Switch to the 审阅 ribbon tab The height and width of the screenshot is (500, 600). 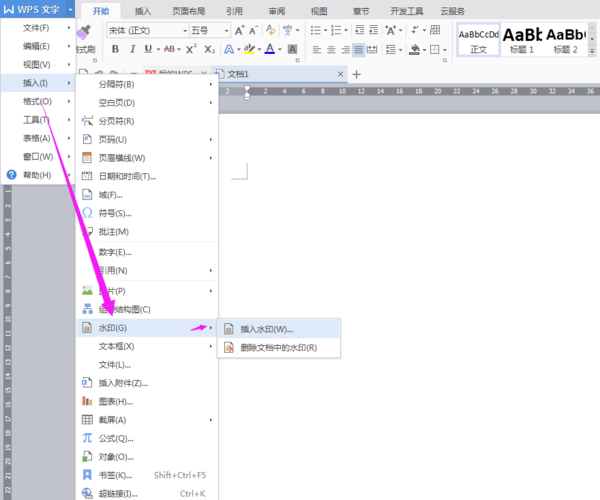click(x=277, y=11)
